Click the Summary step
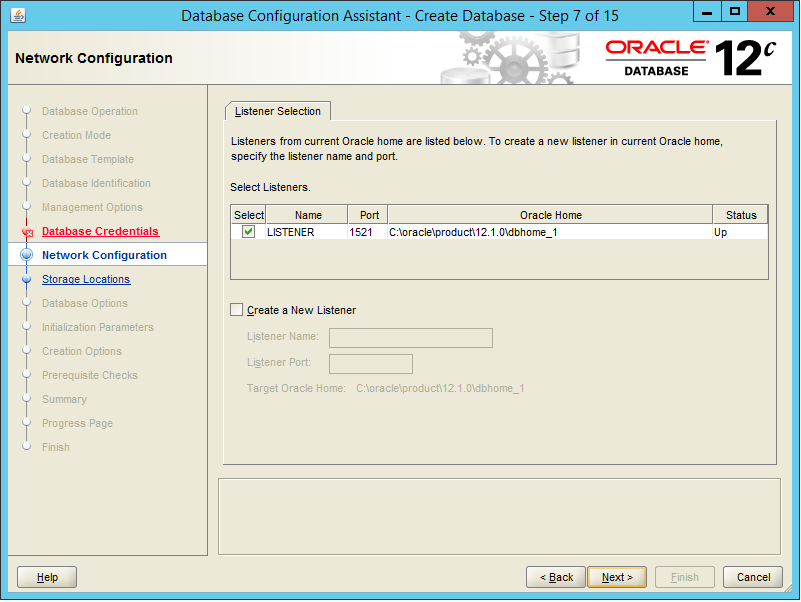 [64, 399]
